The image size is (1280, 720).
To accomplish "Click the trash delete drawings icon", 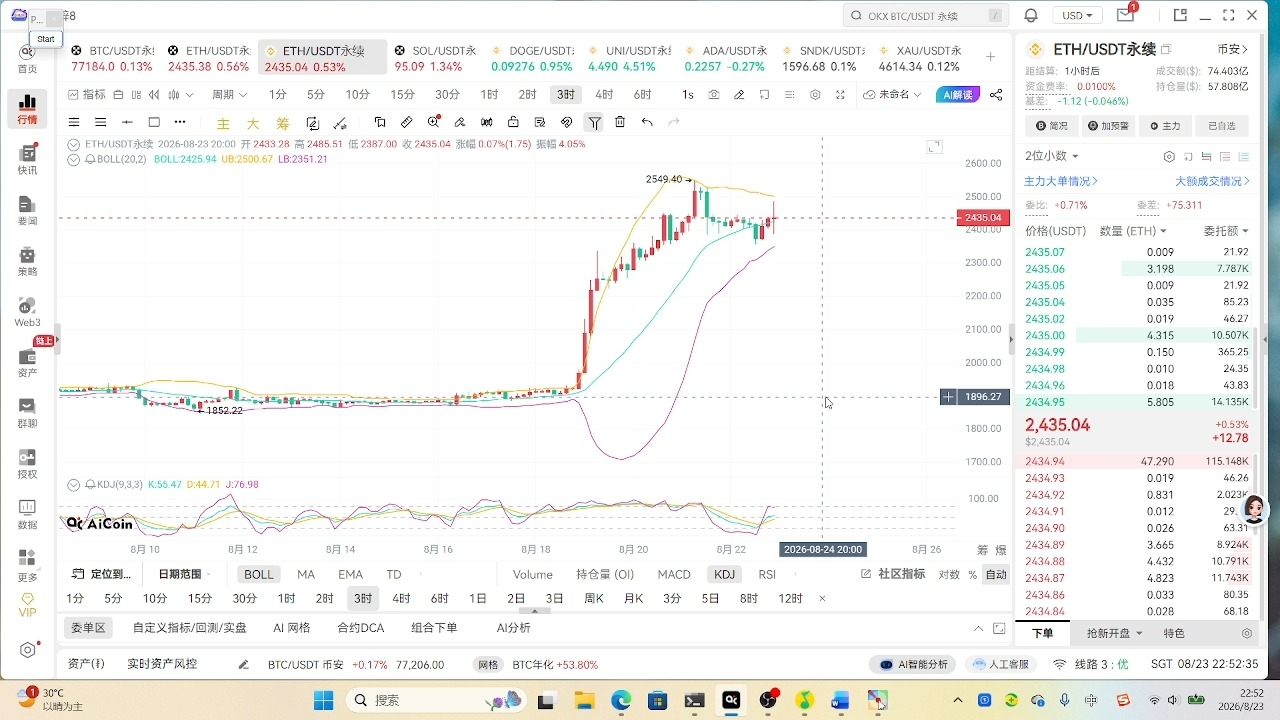I will pos(620,122).
